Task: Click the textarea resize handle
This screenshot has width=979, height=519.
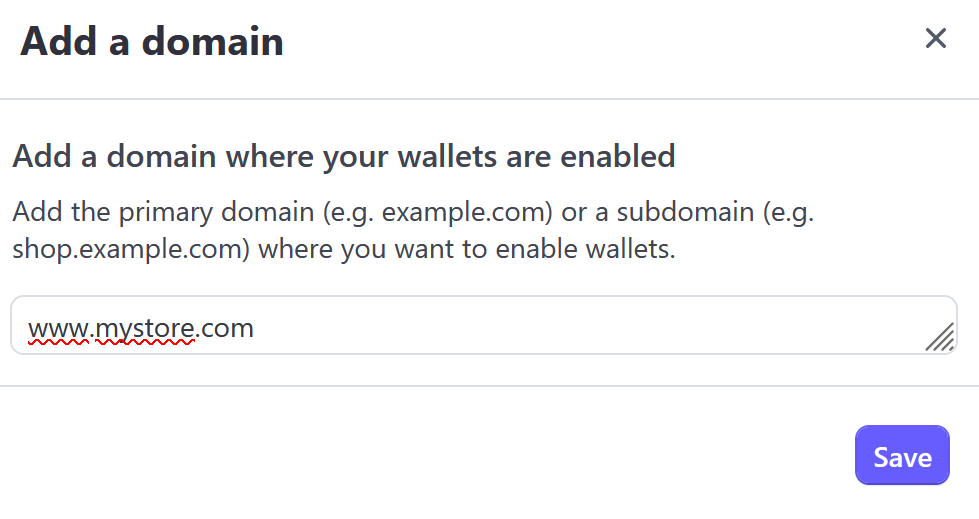Action: point(940,338)
